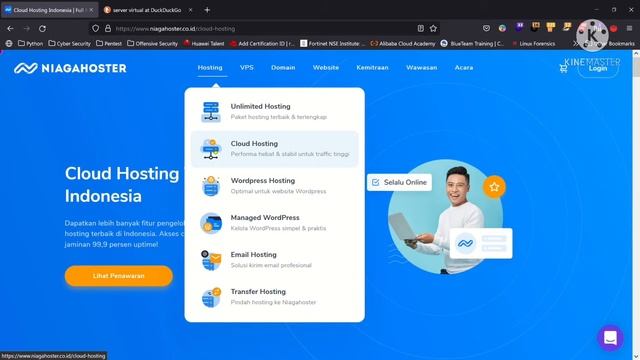The width and height of the screenshot is (640, 360).
Task: Open Huawei Talent bookmark
Action: point(204,43)
